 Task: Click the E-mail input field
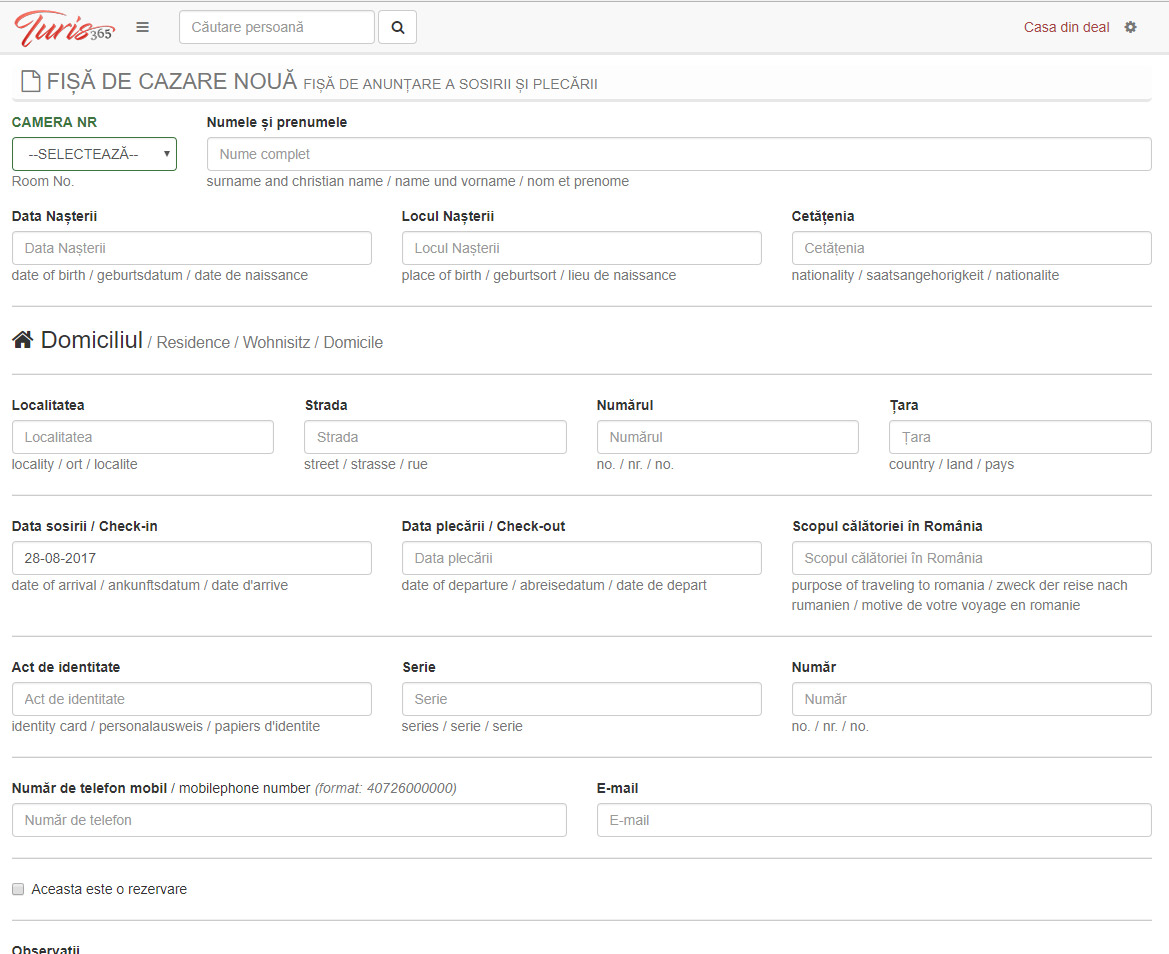click(x=875, y=820)
